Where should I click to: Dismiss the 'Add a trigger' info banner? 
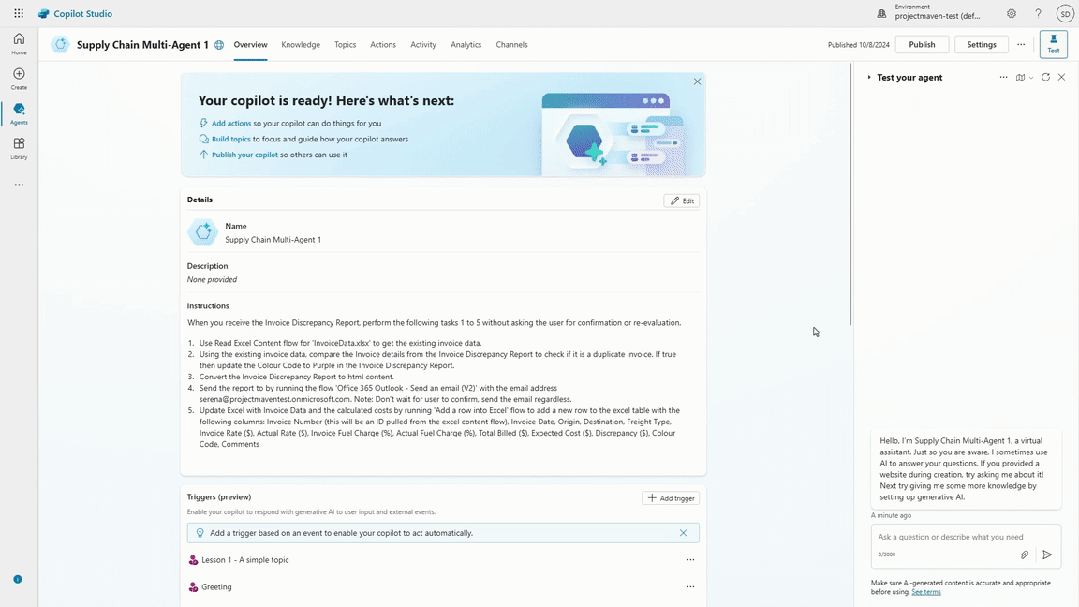tap(684, 533)
